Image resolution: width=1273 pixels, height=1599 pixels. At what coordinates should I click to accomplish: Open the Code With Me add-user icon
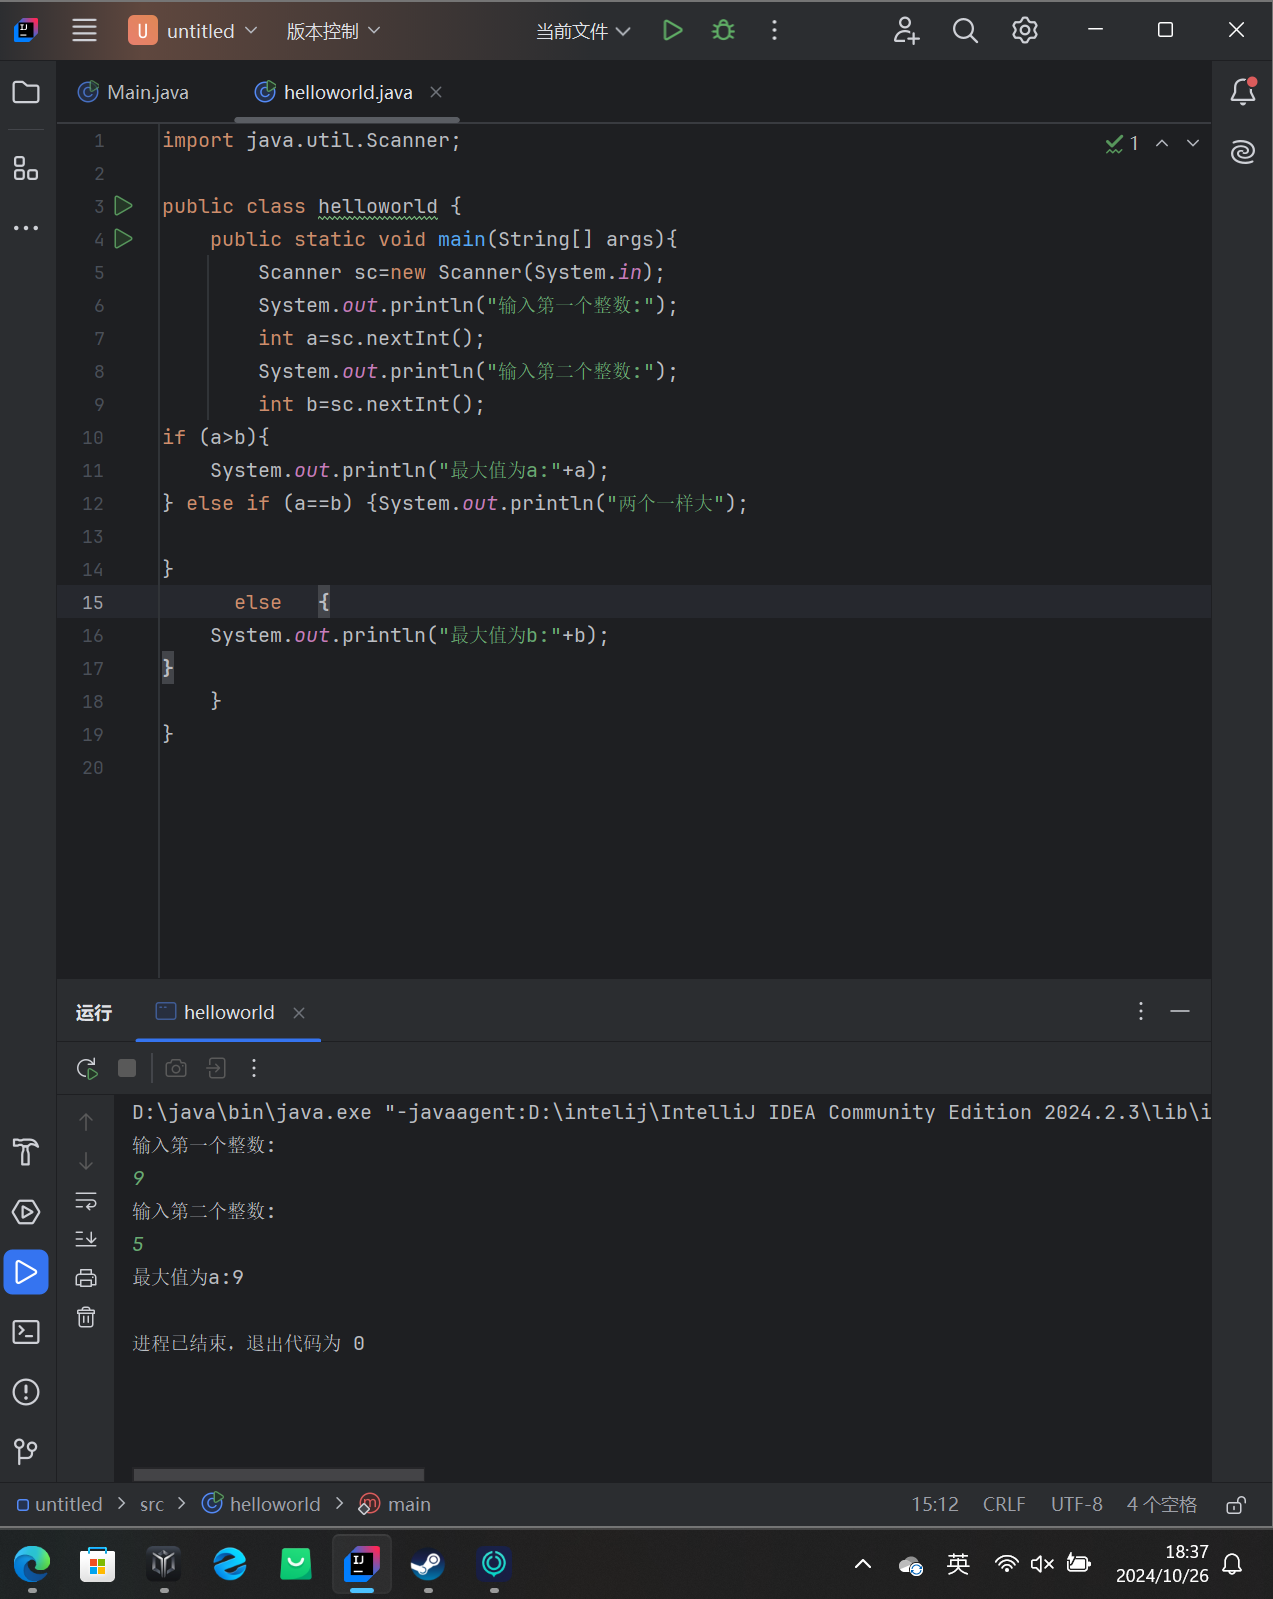[x=906, y=30]
